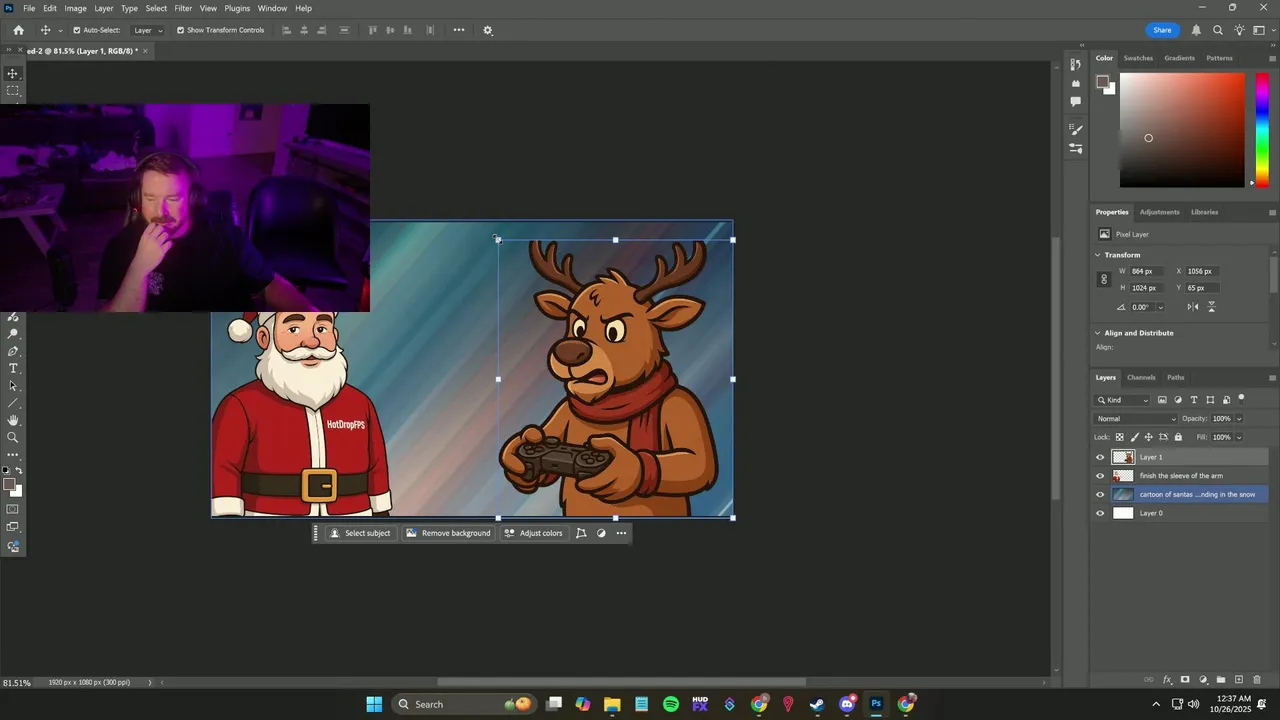Hide the 'cartoon of santas' layer
1280x720 pixels.
[1101, 494]
